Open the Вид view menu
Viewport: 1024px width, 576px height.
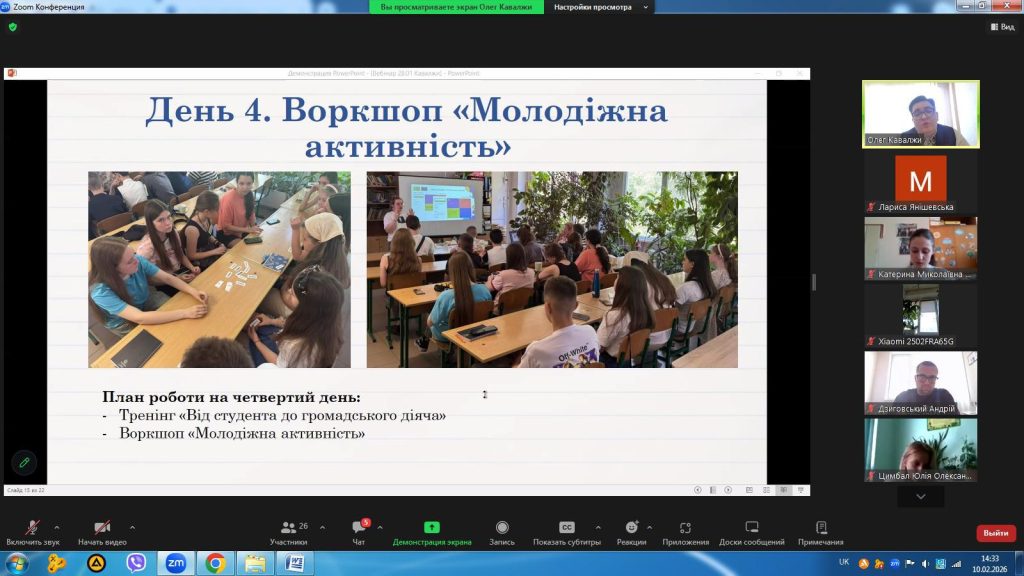coord(1001,27)
